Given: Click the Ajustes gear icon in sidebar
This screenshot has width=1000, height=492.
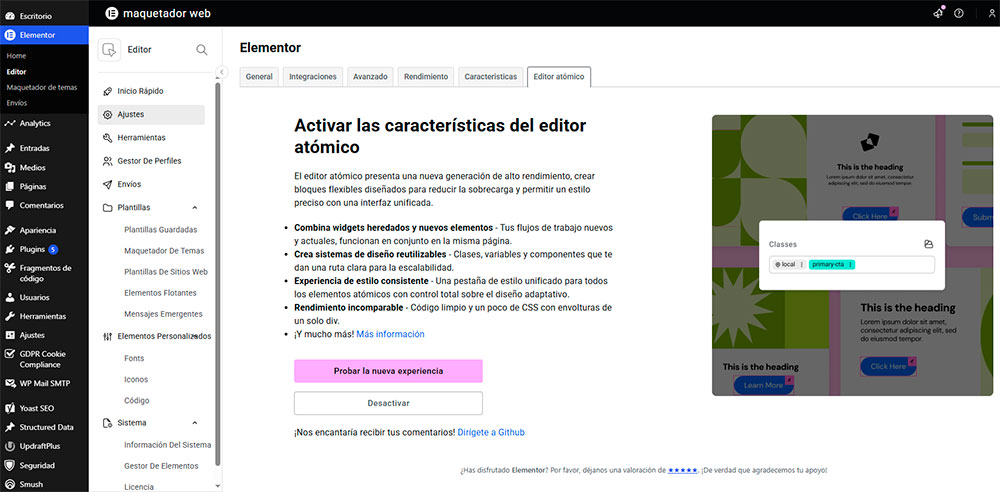Looking at the screenshot, I should pos(107,114).
